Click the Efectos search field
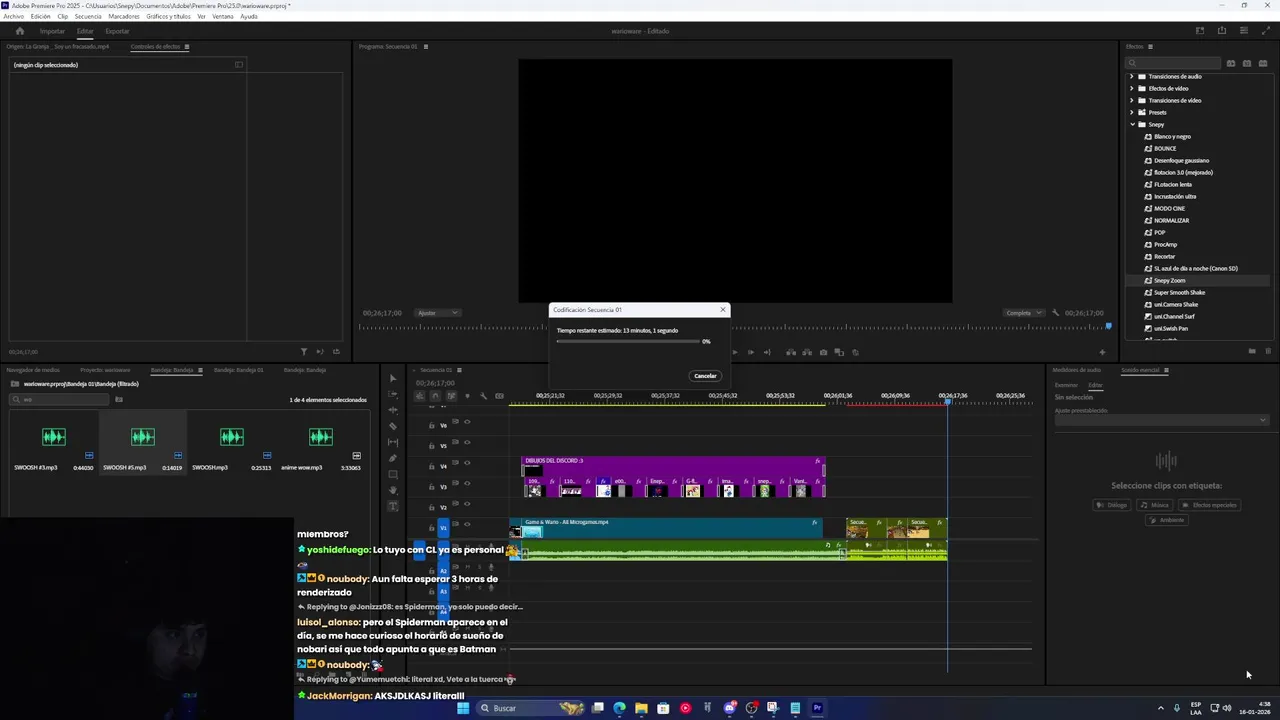Viewport: 1280px width, 720px height. [1172, 63]
